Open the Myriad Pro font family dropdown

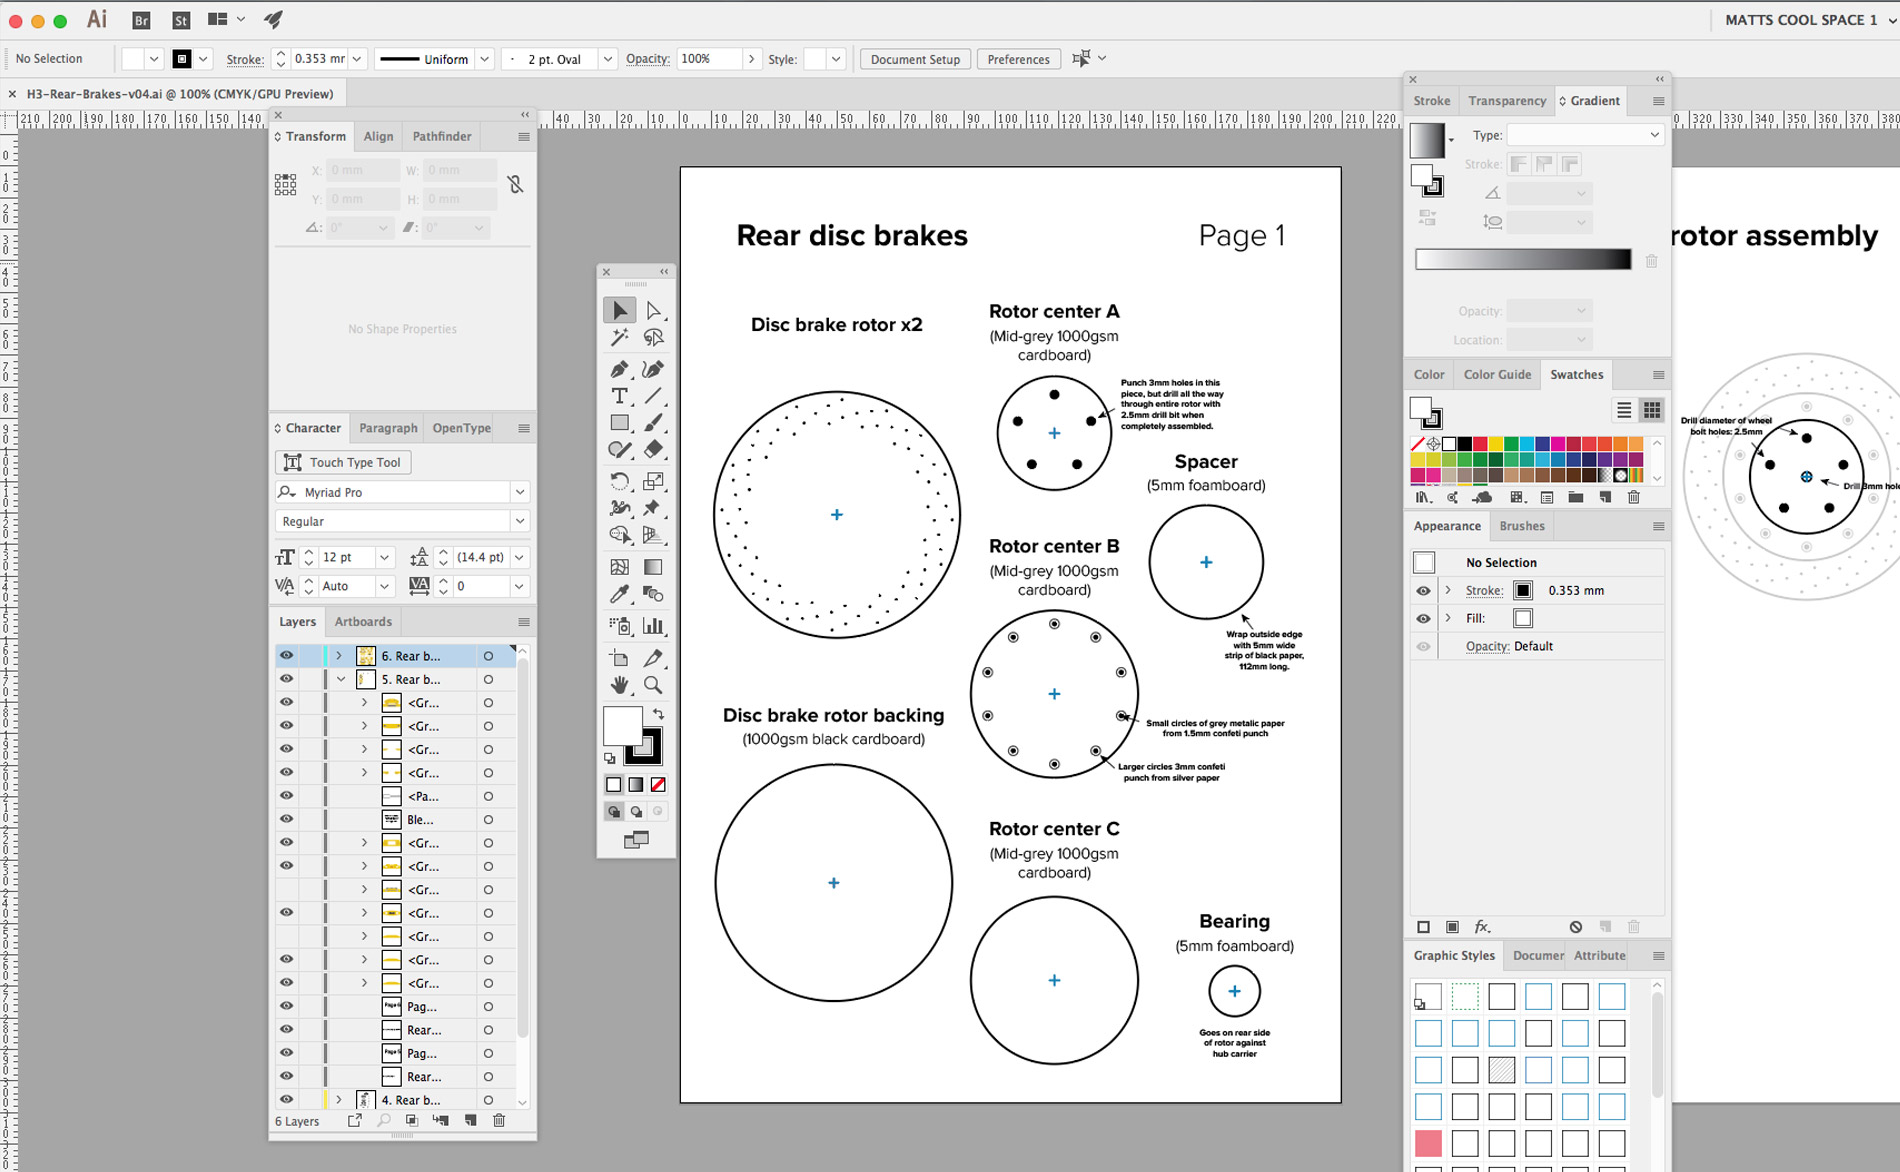pos(520,491)
